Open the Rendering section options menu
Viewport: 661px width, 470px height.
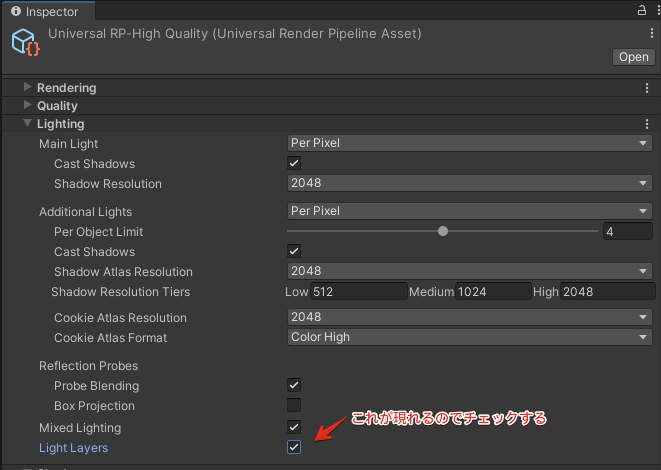[x=647, y=88]
